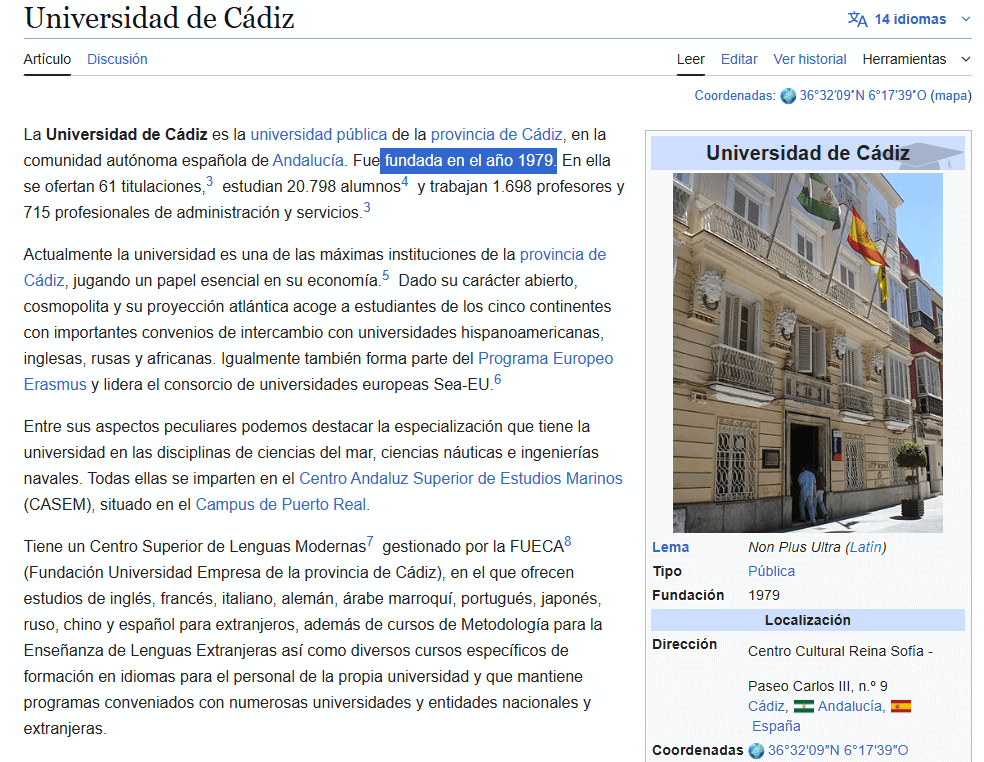The image size is (984, 762).
Task: Open the Editar tab
Action: [739, 60]
